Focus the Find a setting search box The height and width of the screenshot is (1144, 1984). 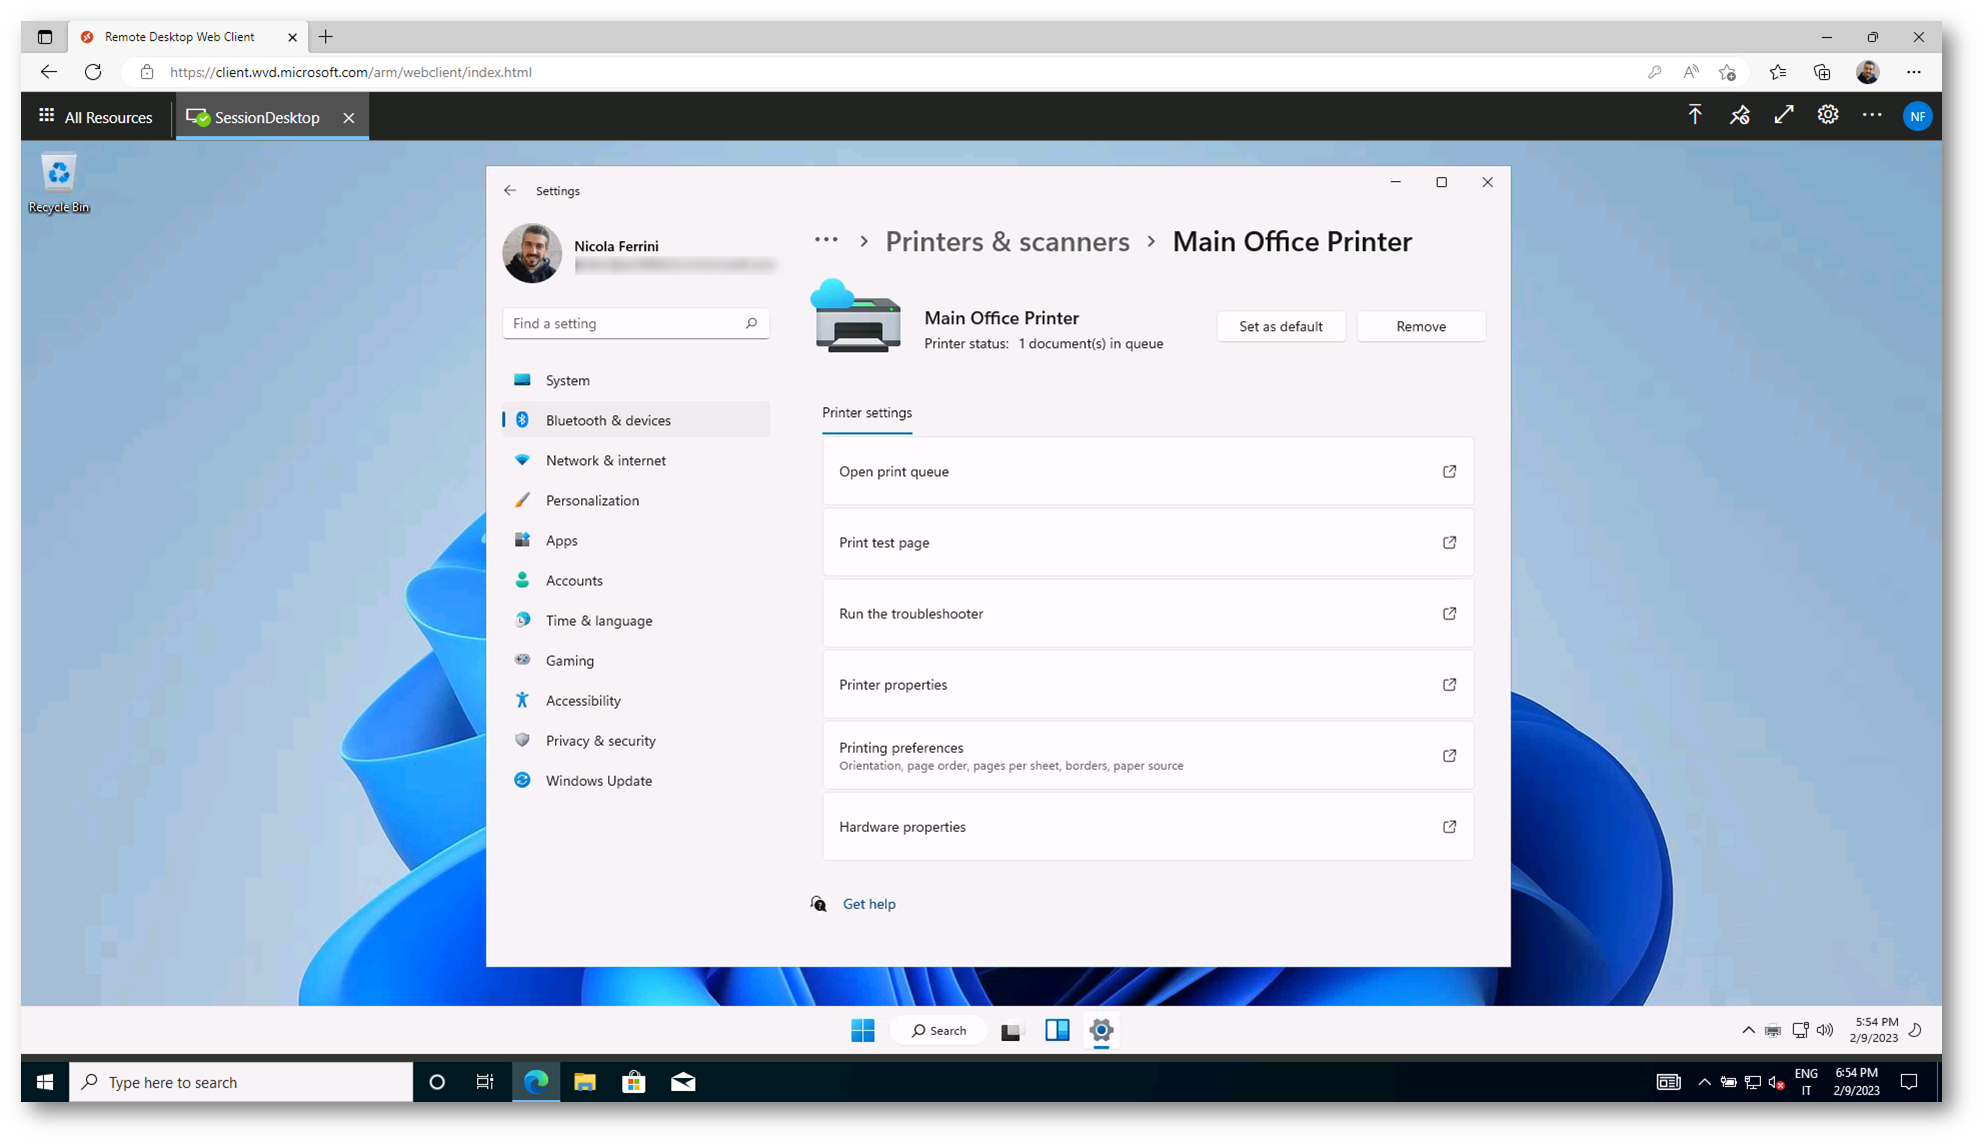[x=635, y=323]
